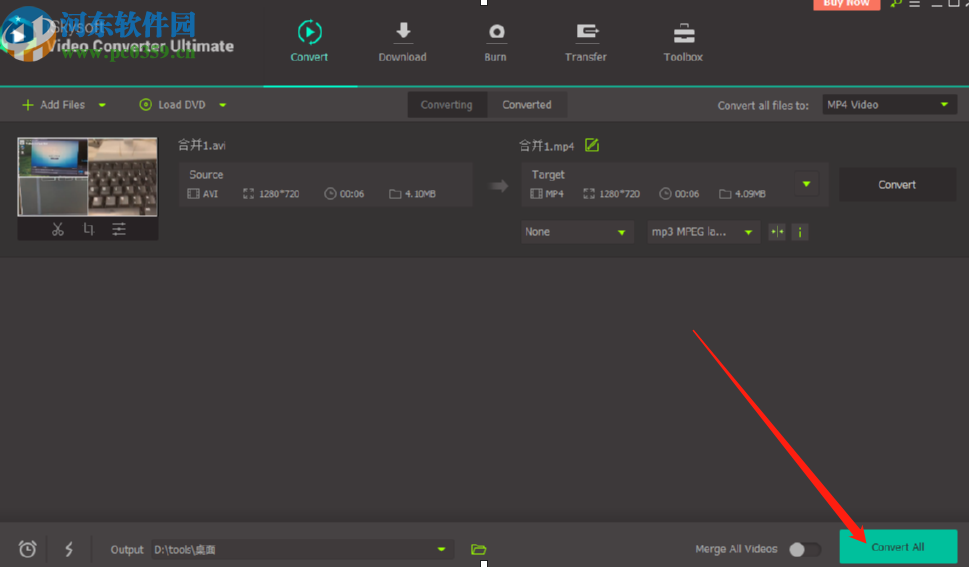Edit the target file name 合并1.mp4

[x=591, y=145]
